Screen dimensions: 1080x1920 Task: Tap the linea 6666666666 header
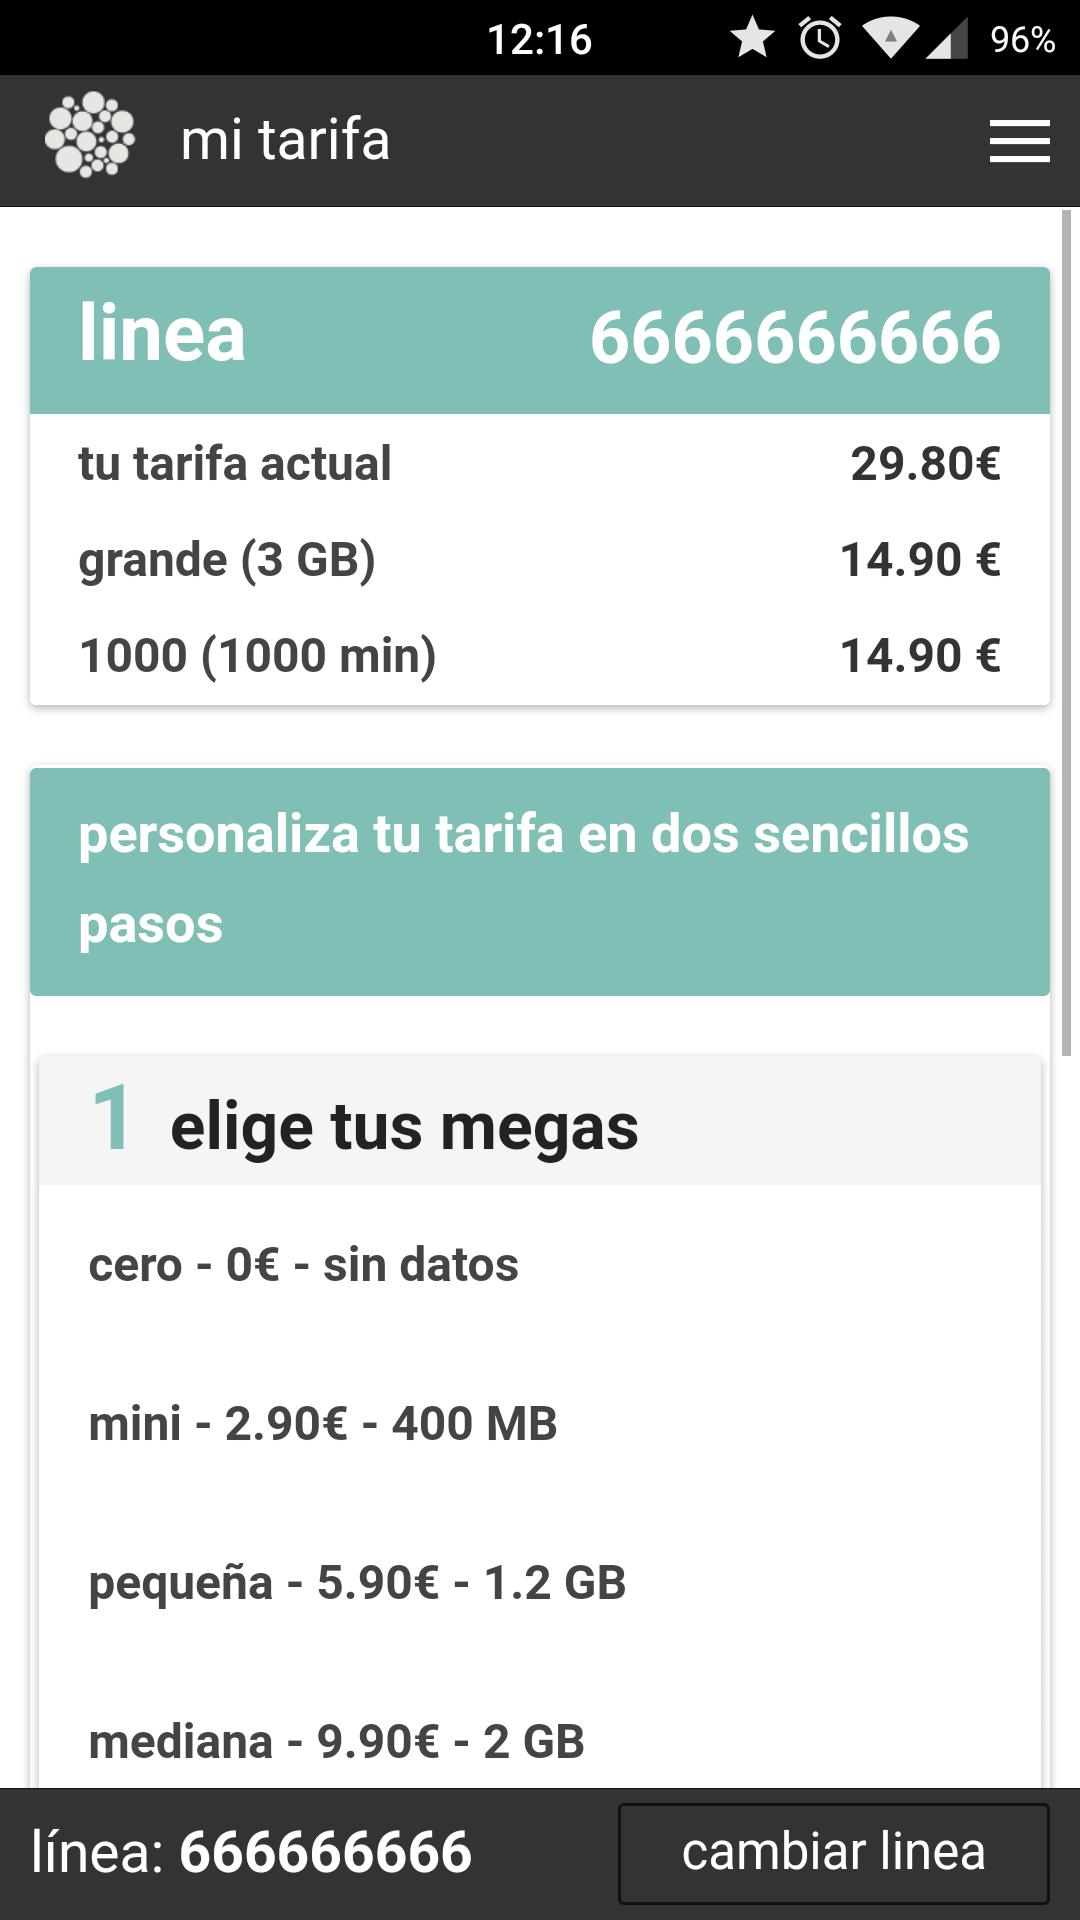(x=540, y=338)
